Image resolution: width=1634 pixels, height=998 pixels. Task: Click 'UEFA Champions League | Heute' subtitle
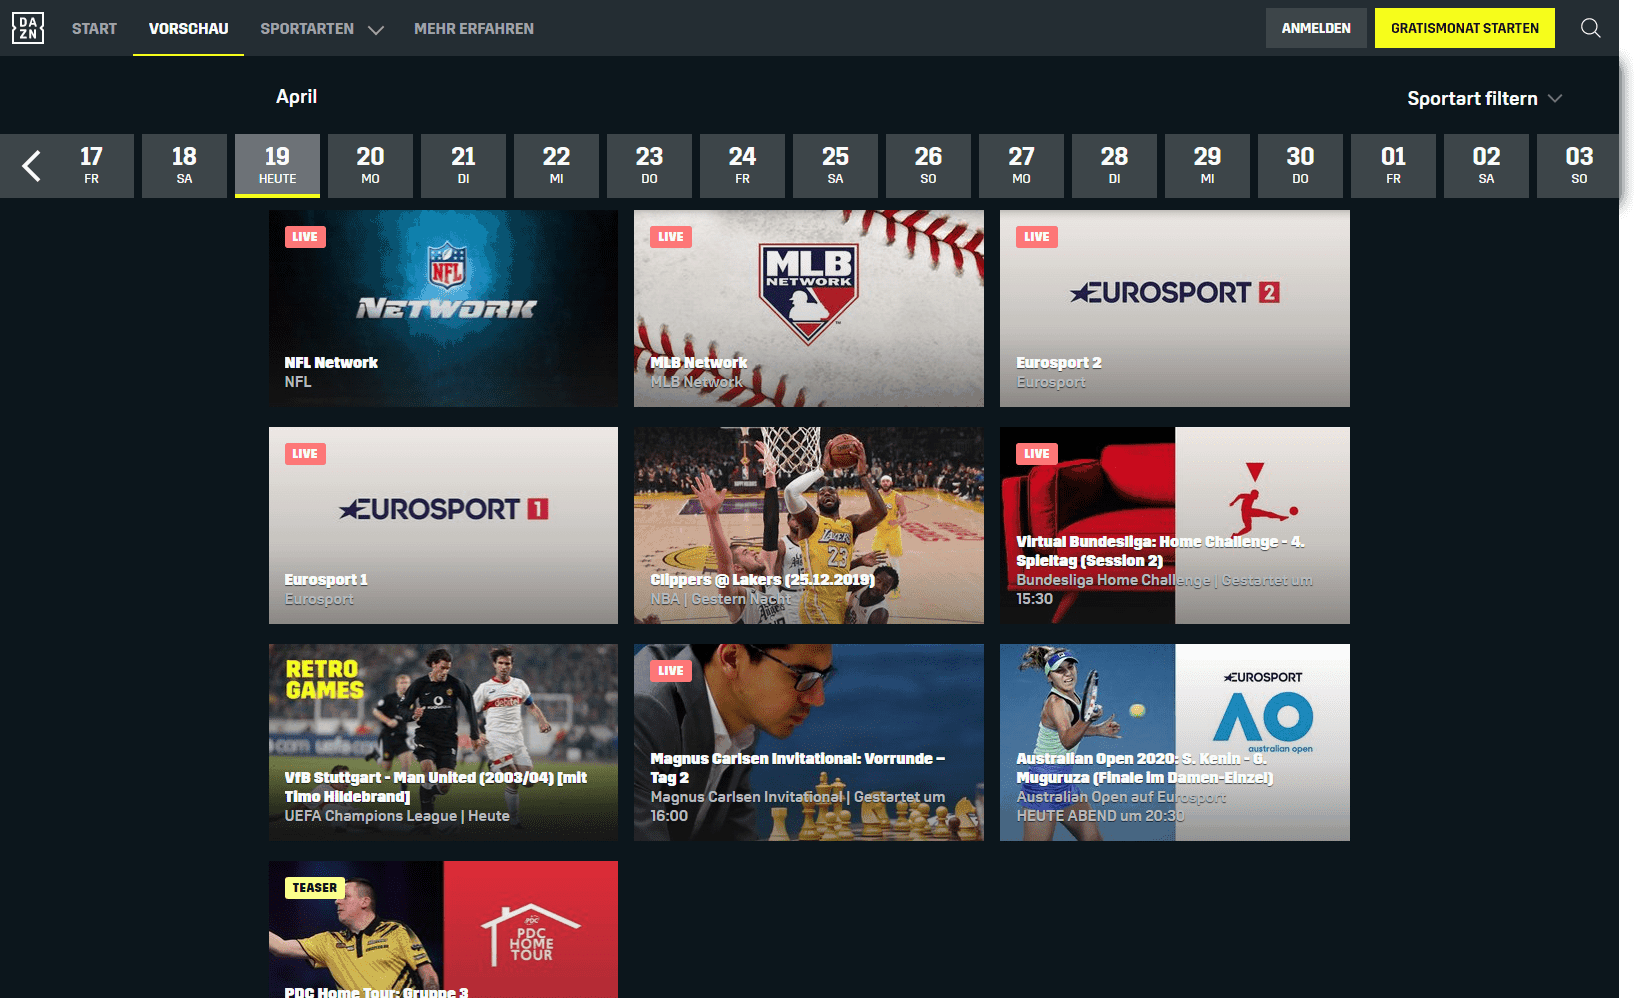point(397,816)
